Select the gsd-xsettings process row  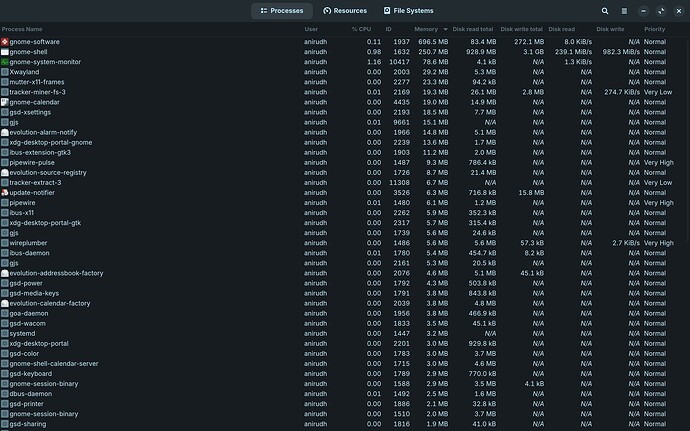pos(343,112)
